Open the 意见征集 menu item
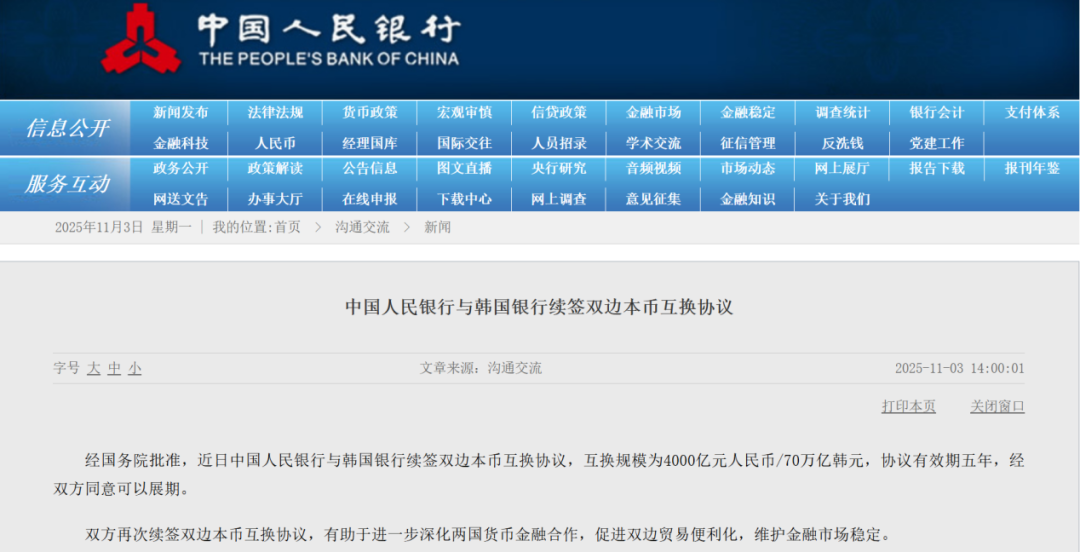This screenshot has width=1080, height=552. [x=653, y=199]
